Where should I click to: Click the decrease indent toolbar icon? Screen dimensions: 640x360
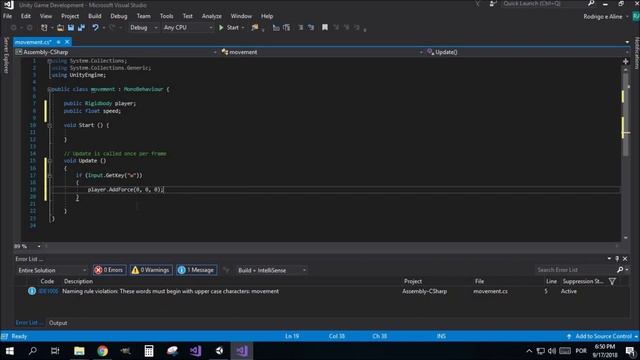click(x=301, y=28)
